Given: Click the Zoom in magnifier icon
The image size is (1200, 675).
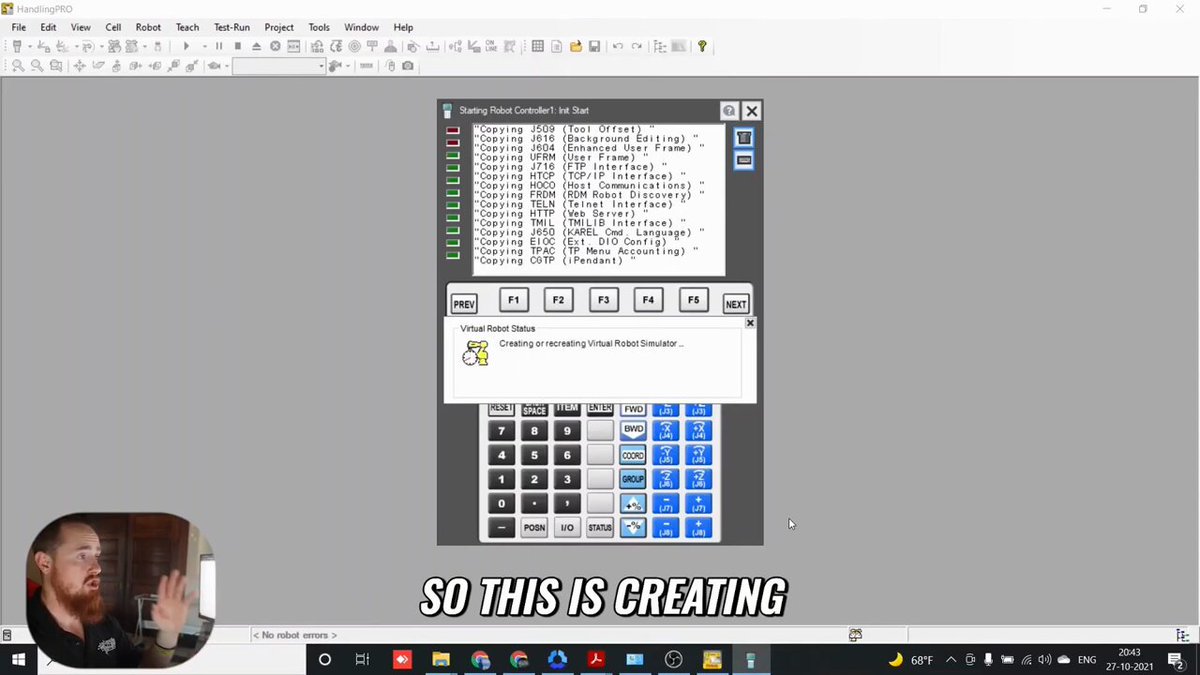Looking at the screenshot, I should tap(17, 66).
